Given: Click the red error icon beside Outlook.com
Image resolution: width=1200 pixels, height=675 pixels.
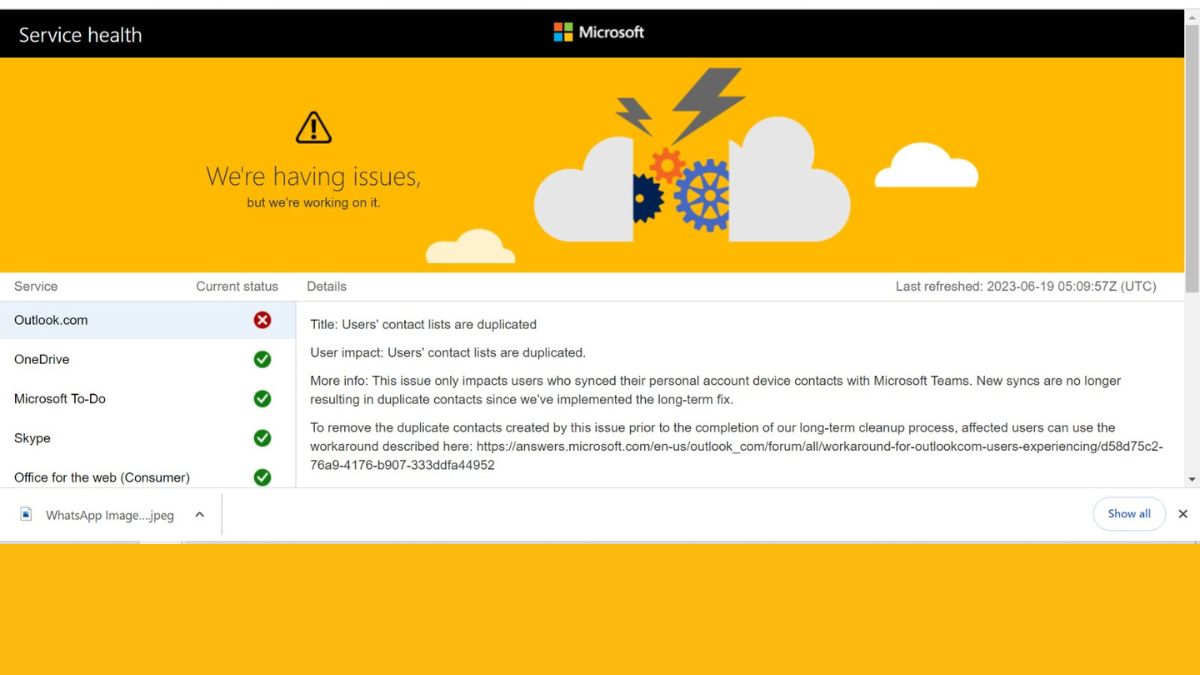Looking at the screenshot, I should pyautogui.click(x=262, y=320).
